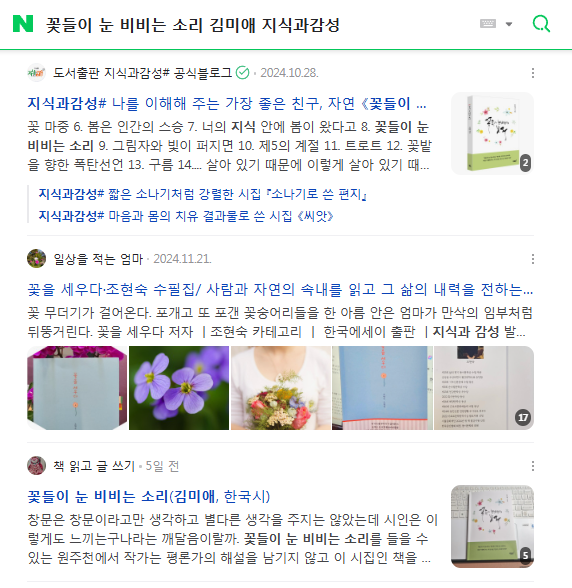Open the 꽃을 세우다 조현숙 수필집 post title
The height and width of the screenshot is (588, 572).
point(280,289)
